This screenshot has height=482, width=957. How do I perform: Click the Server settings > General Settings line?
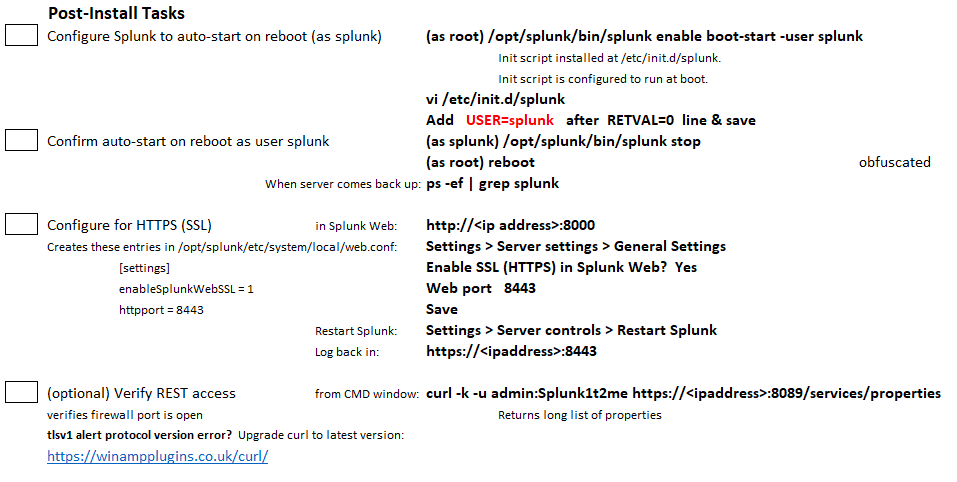point(576,246)
